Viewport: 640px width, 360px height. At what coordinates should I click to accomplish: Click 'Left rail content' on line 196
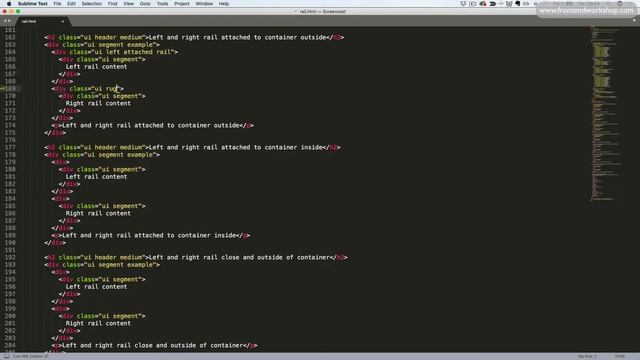96,287
